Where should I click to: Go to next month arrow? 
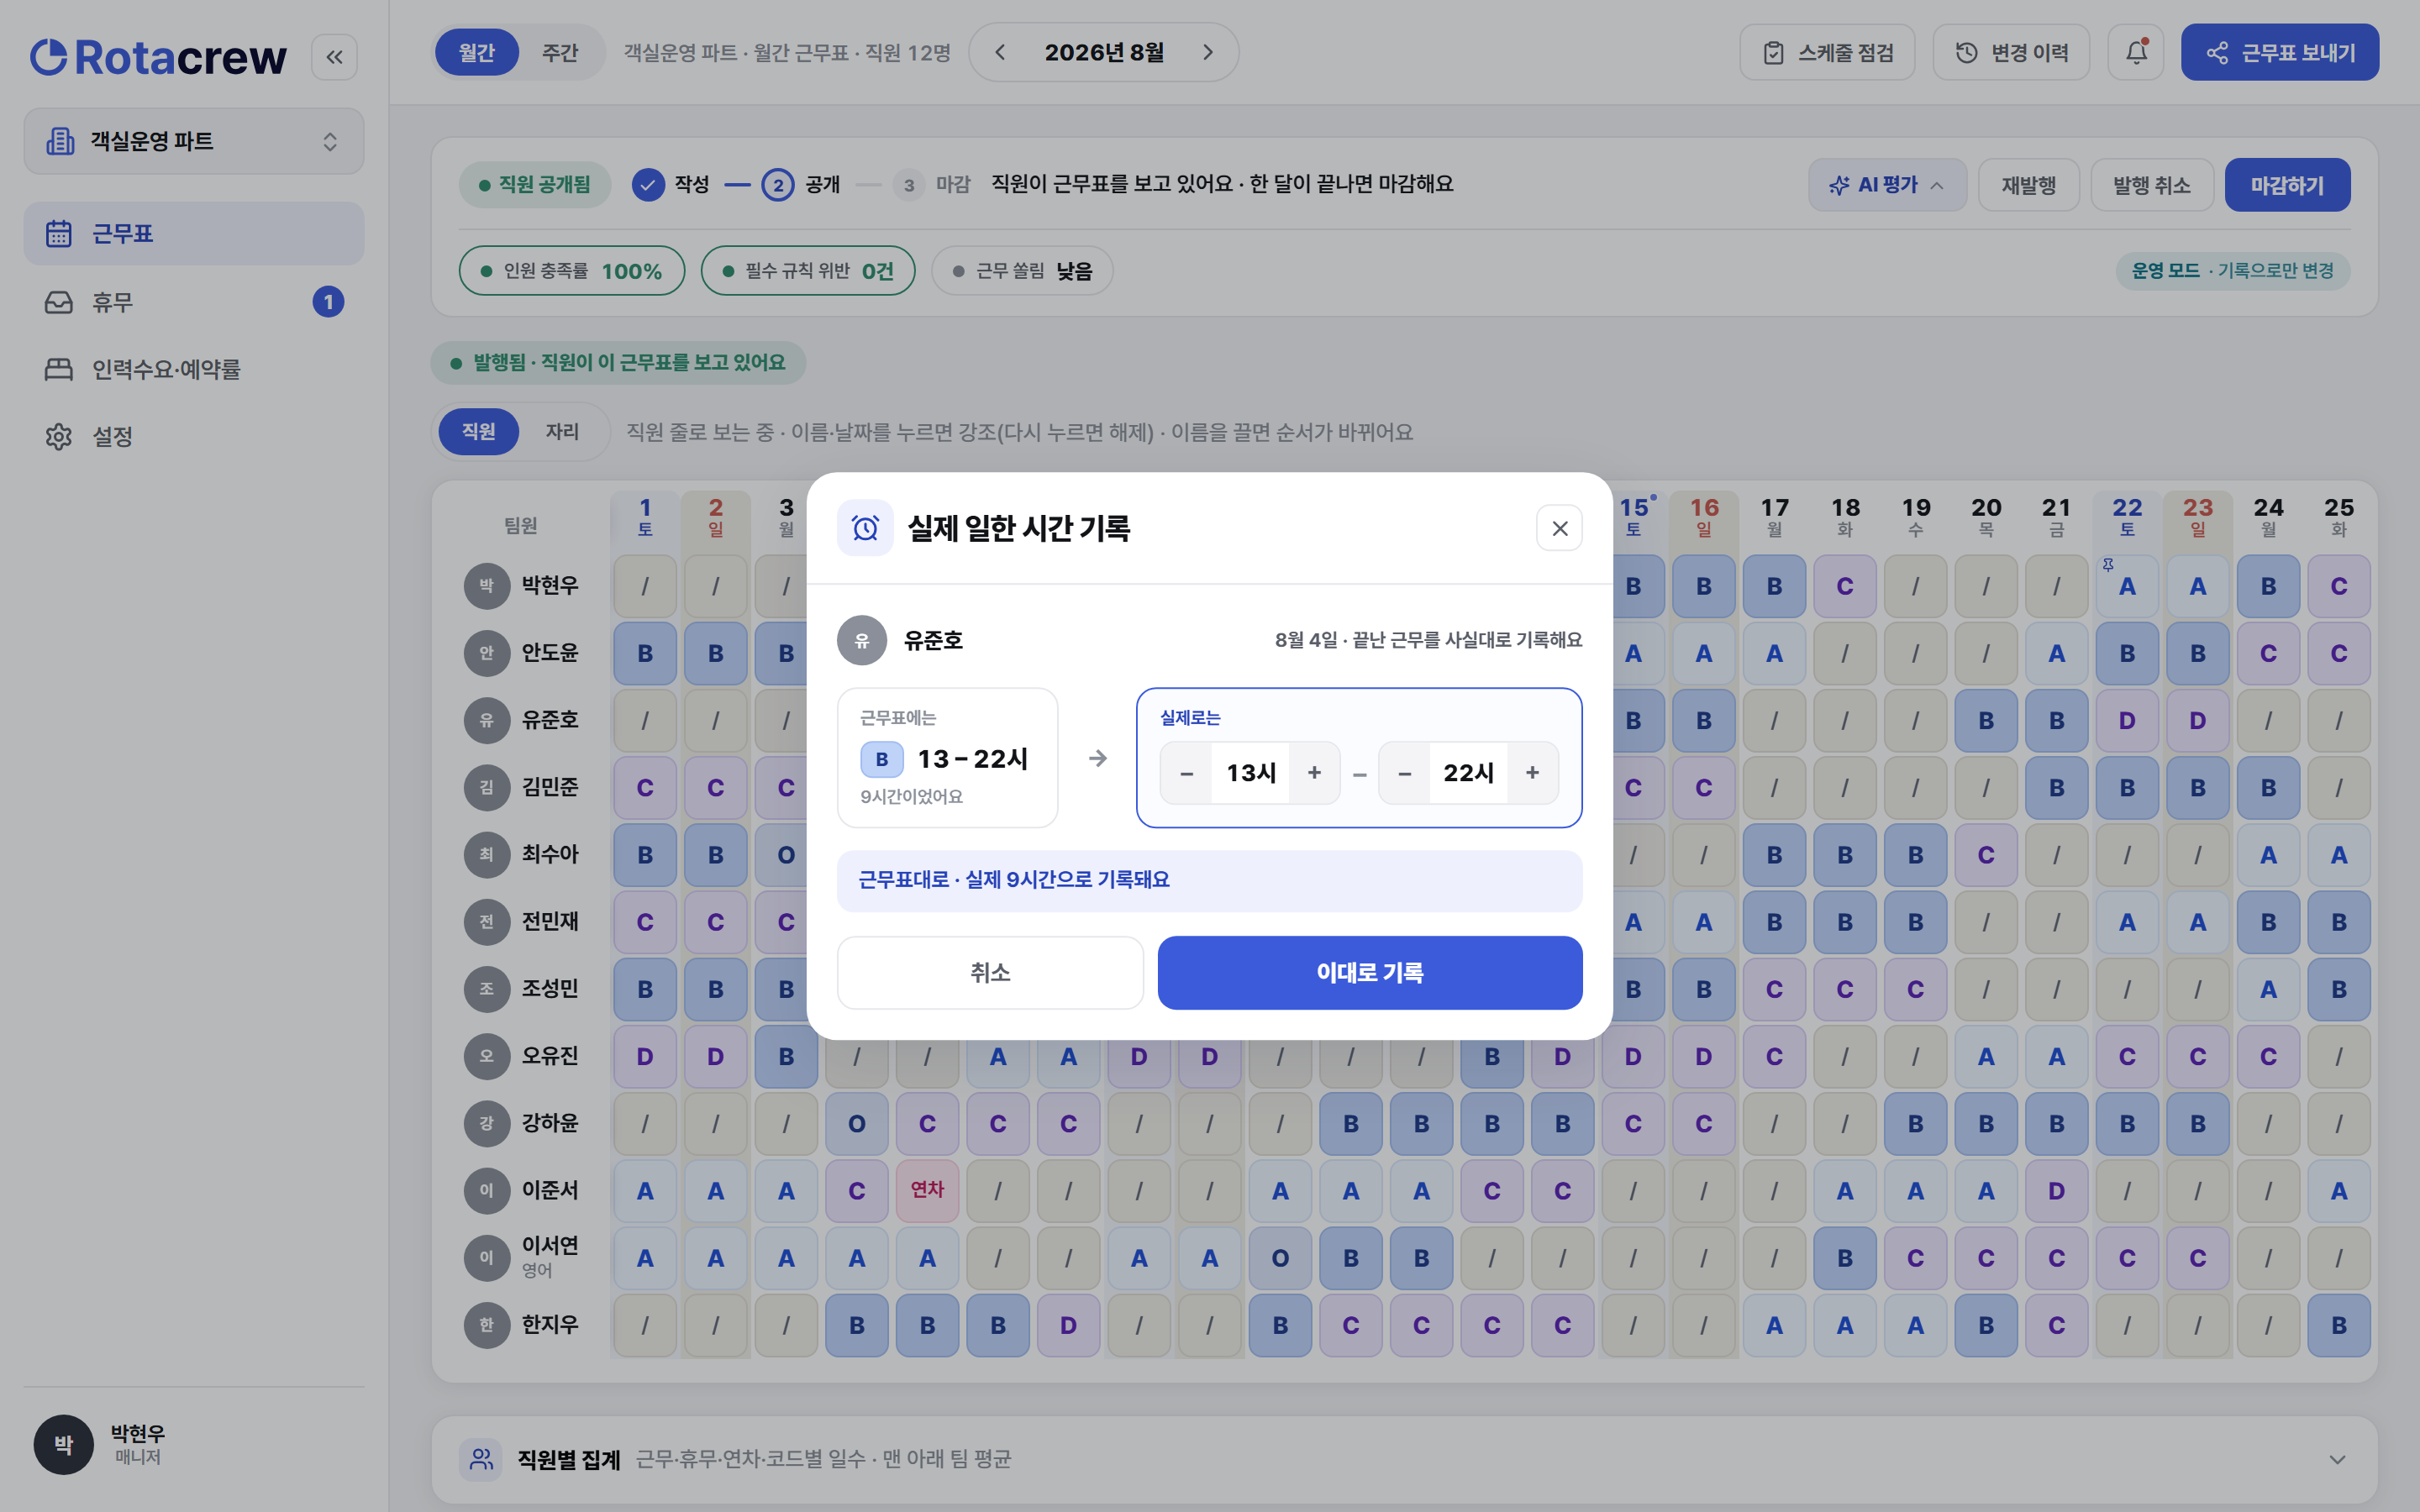click(x=1208, y=52)
